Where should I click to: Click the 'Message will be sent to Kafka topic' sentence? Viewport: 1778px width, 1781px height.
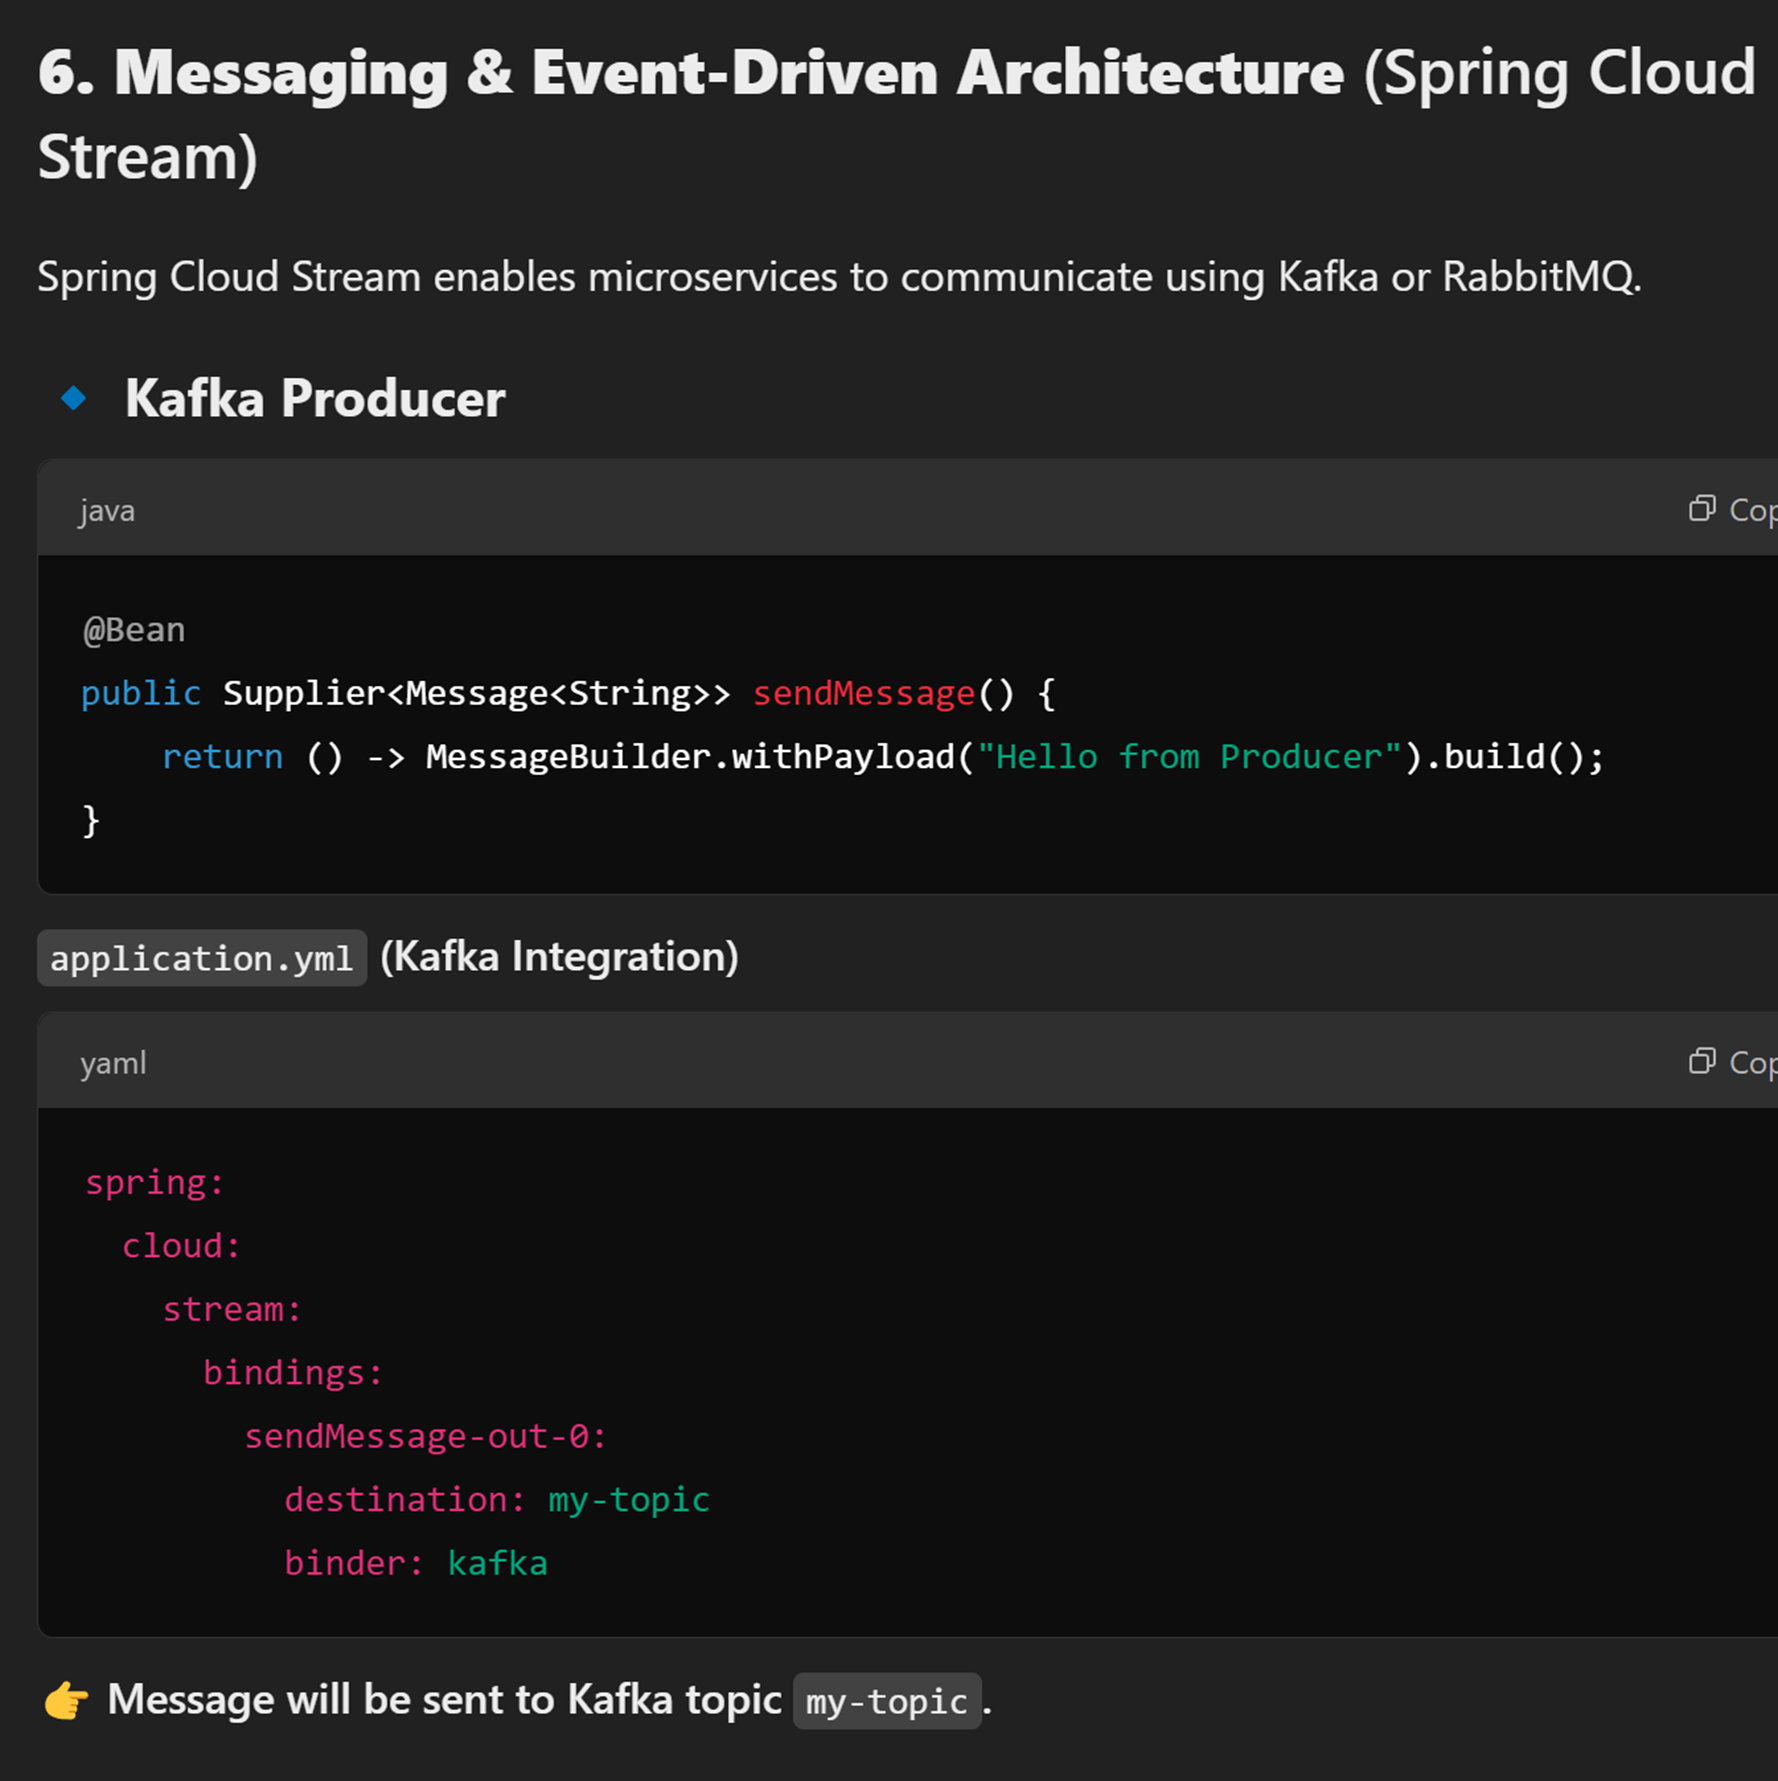click(x=444, y=1700)
